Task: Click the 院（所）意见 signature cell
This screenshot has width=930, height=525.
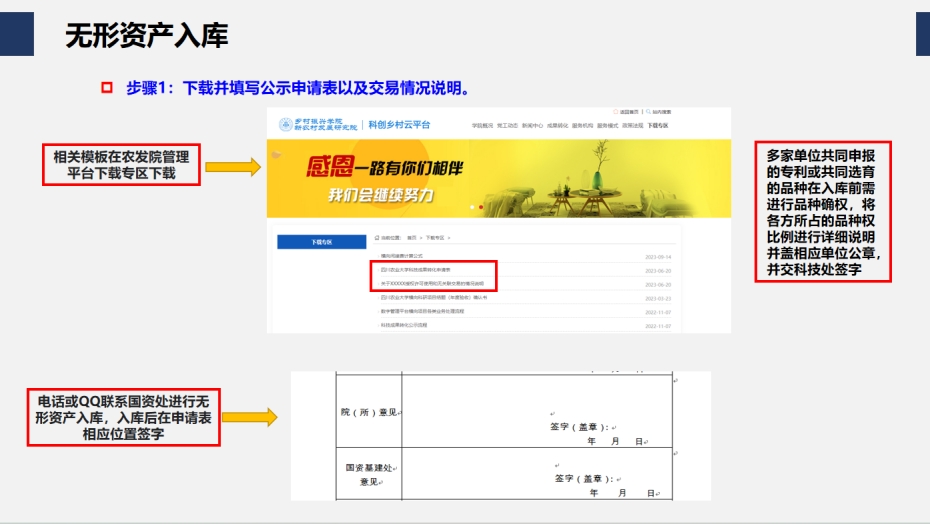Action: point(537,410)
